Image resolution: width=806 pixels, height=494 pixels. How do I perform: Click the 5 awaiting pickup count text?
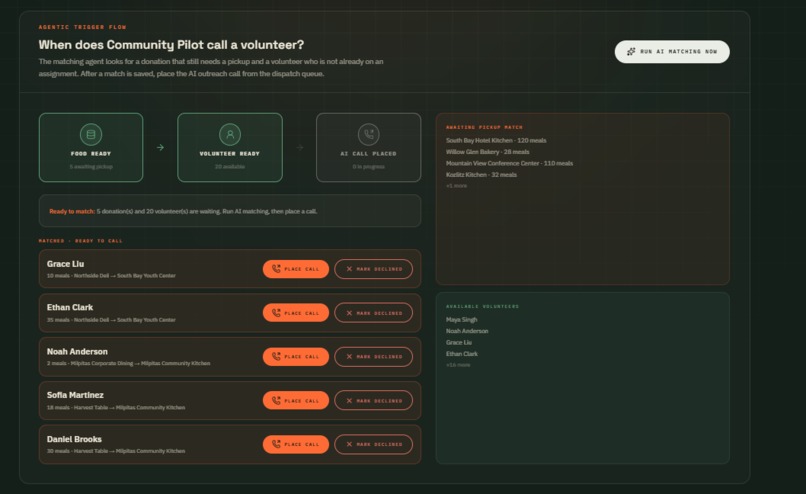pos(91,167)
